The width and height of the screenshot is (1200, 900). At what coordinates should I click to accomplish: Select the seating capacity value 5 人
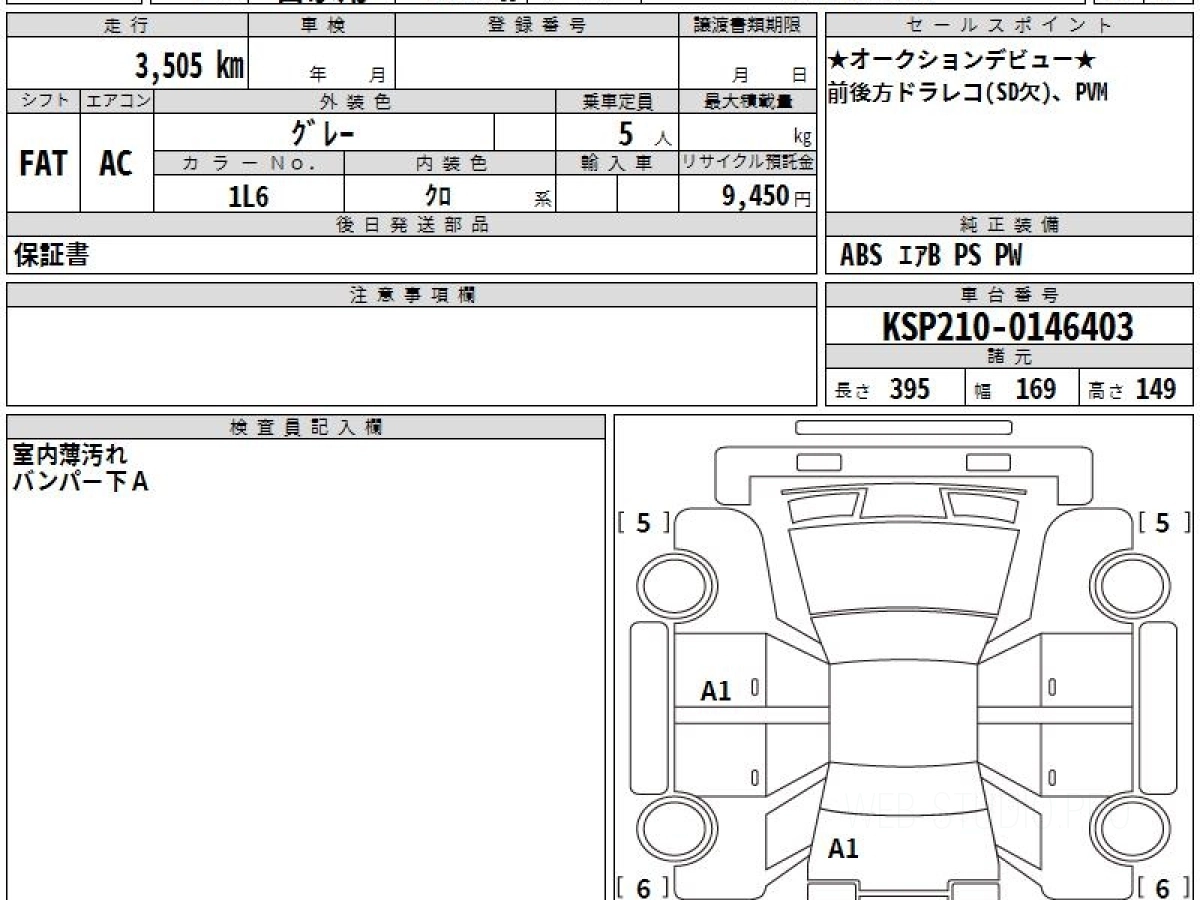coord(644,133)
